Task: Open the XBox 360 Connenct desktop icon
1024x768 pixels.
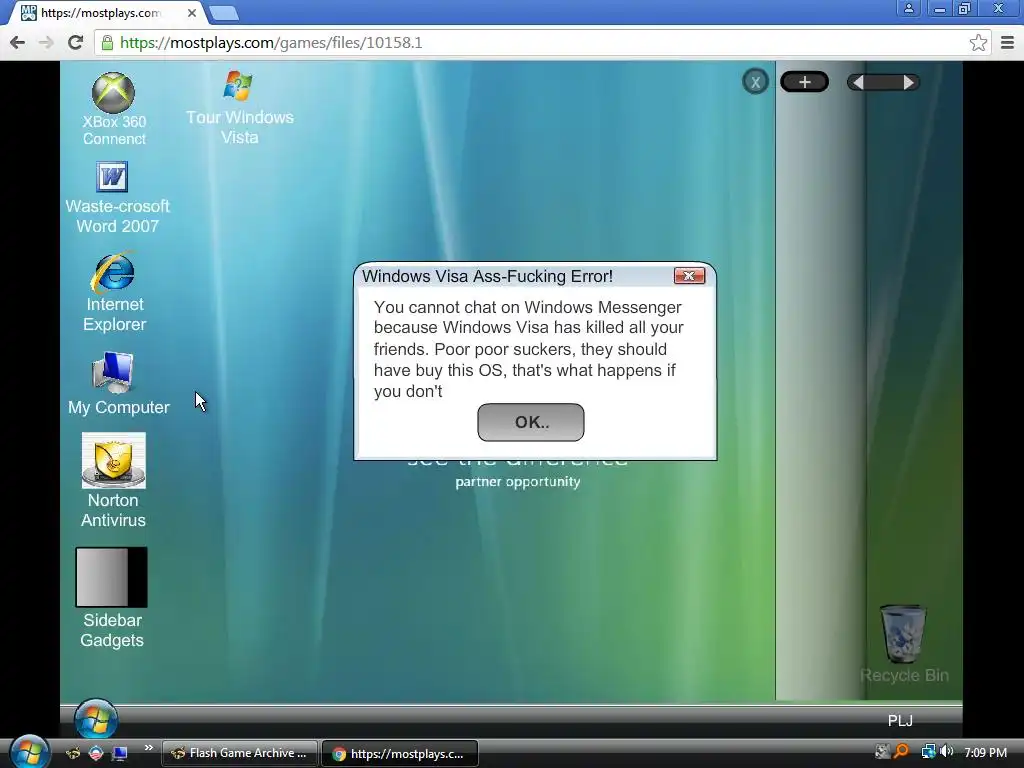Action: (114, 108)
